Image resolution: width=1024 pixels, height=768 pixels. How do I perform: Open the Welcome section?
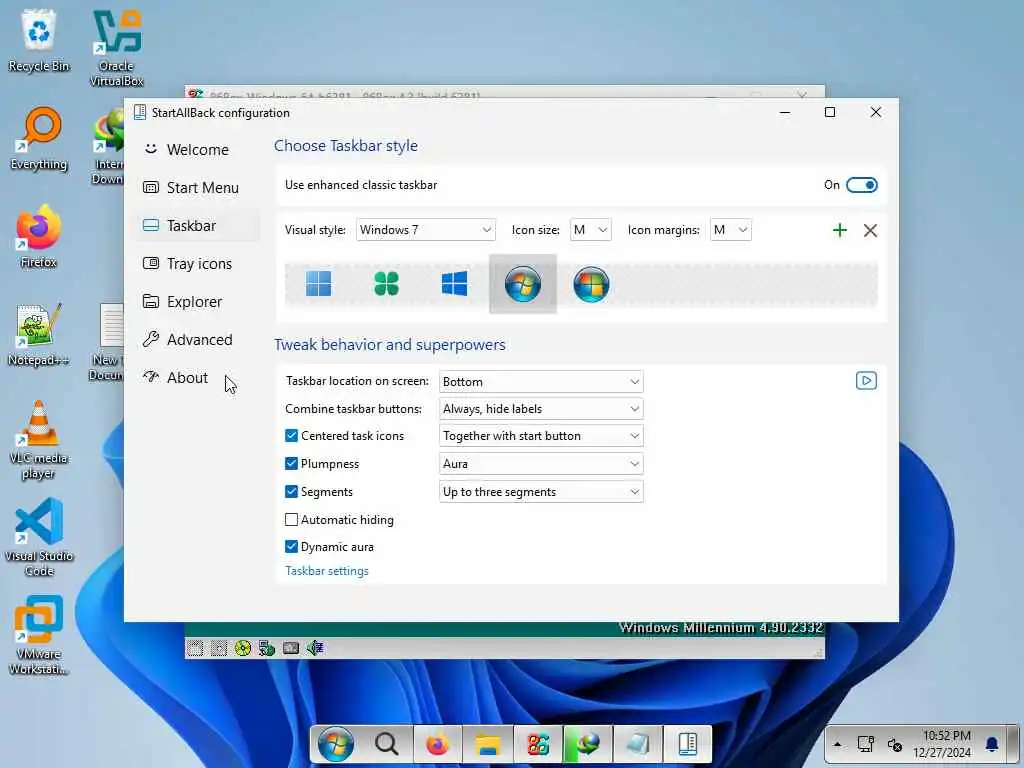point(197,150)
